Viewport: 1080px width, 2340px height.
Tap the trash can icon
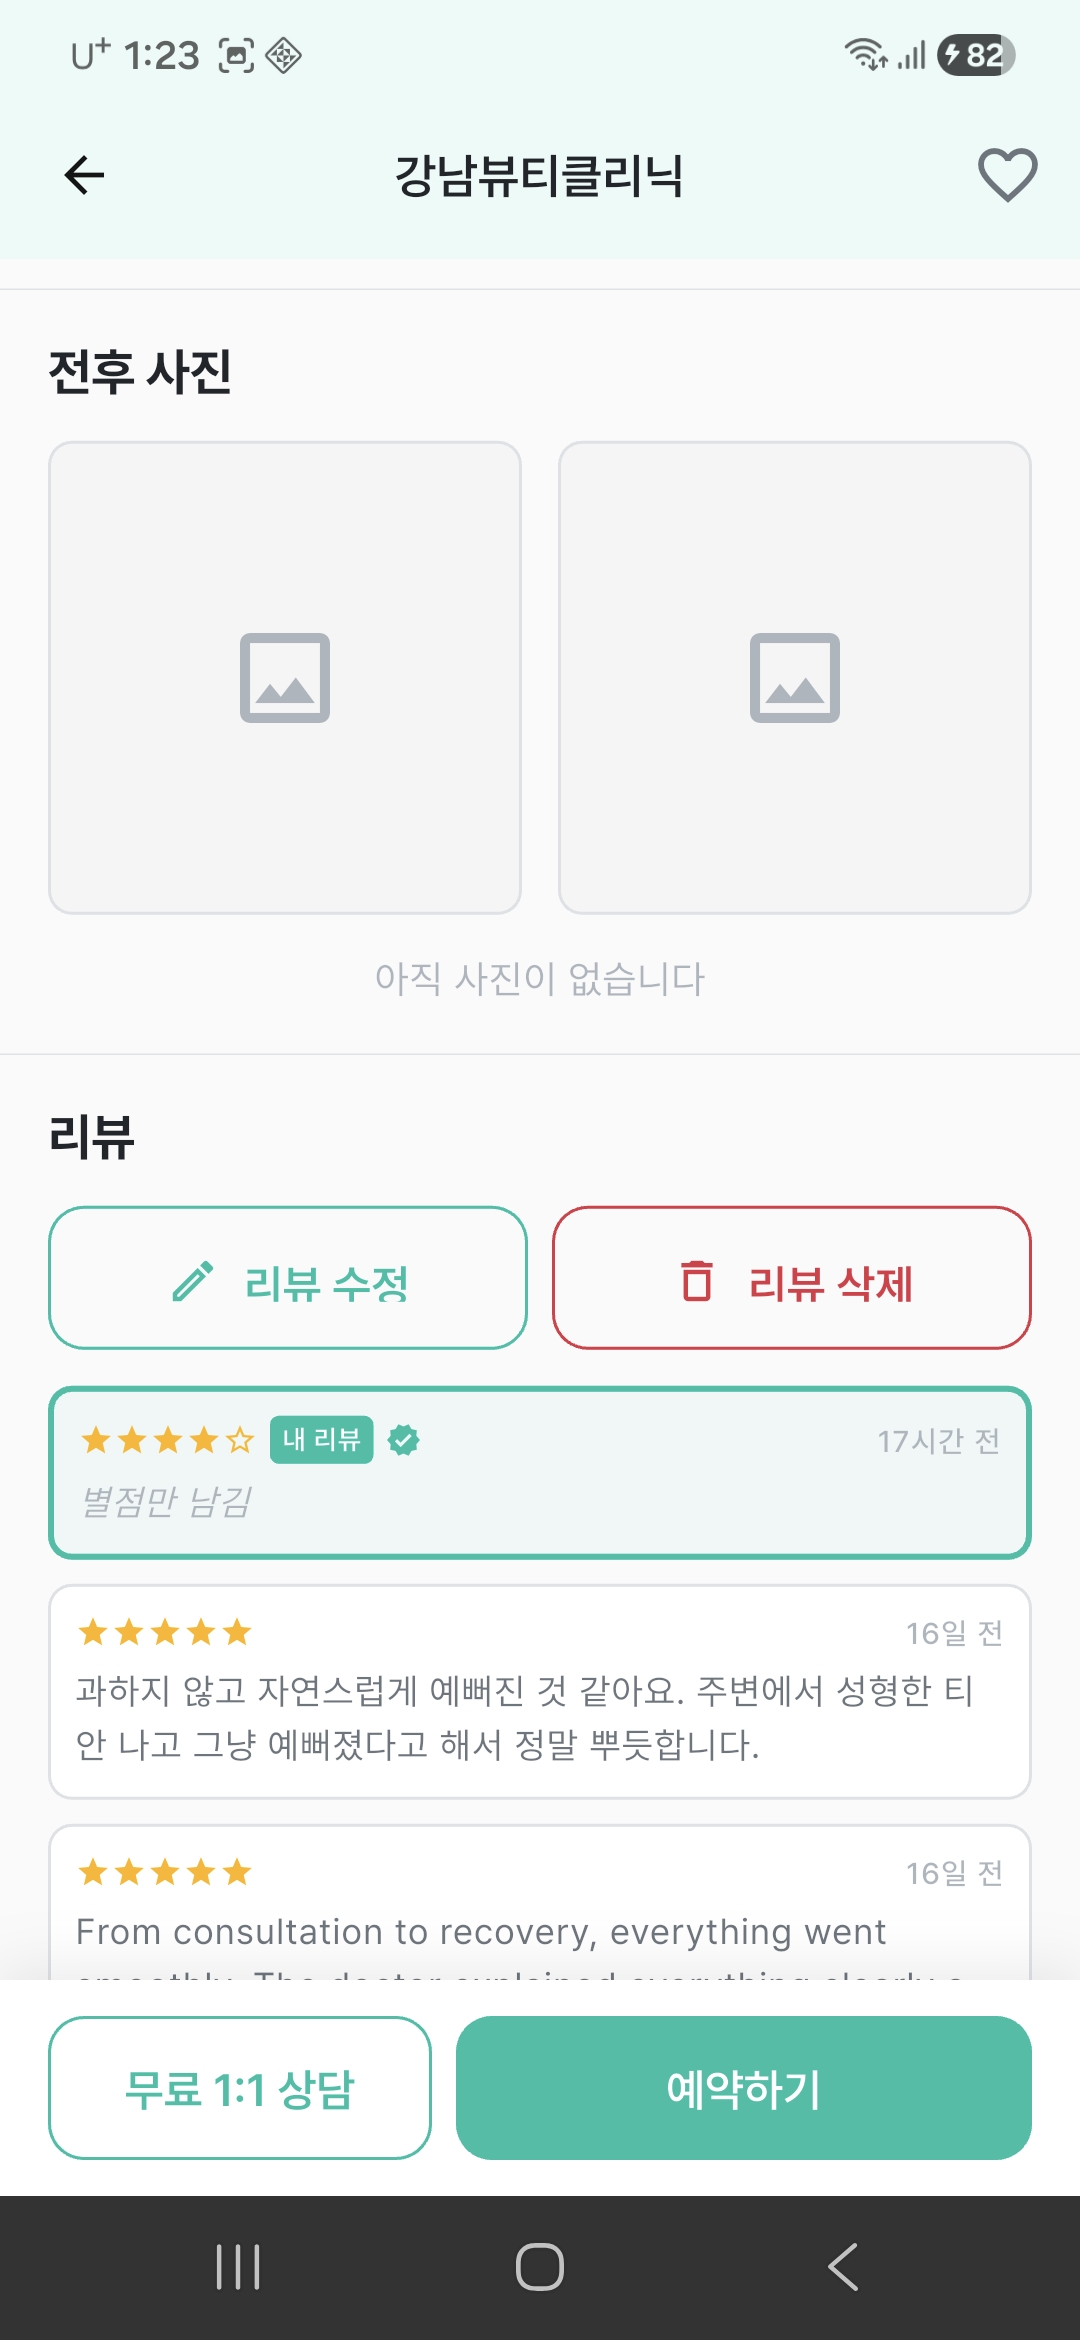pos(697,1281)
